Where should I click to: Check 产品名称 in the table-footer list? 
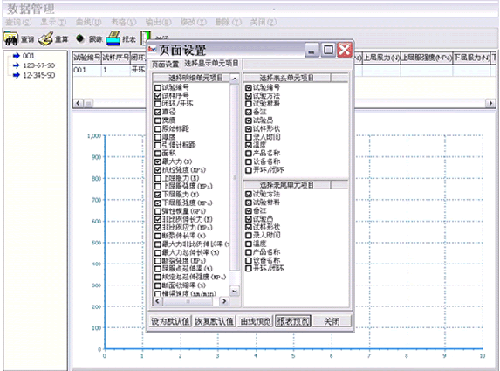[x=248, y=252]
